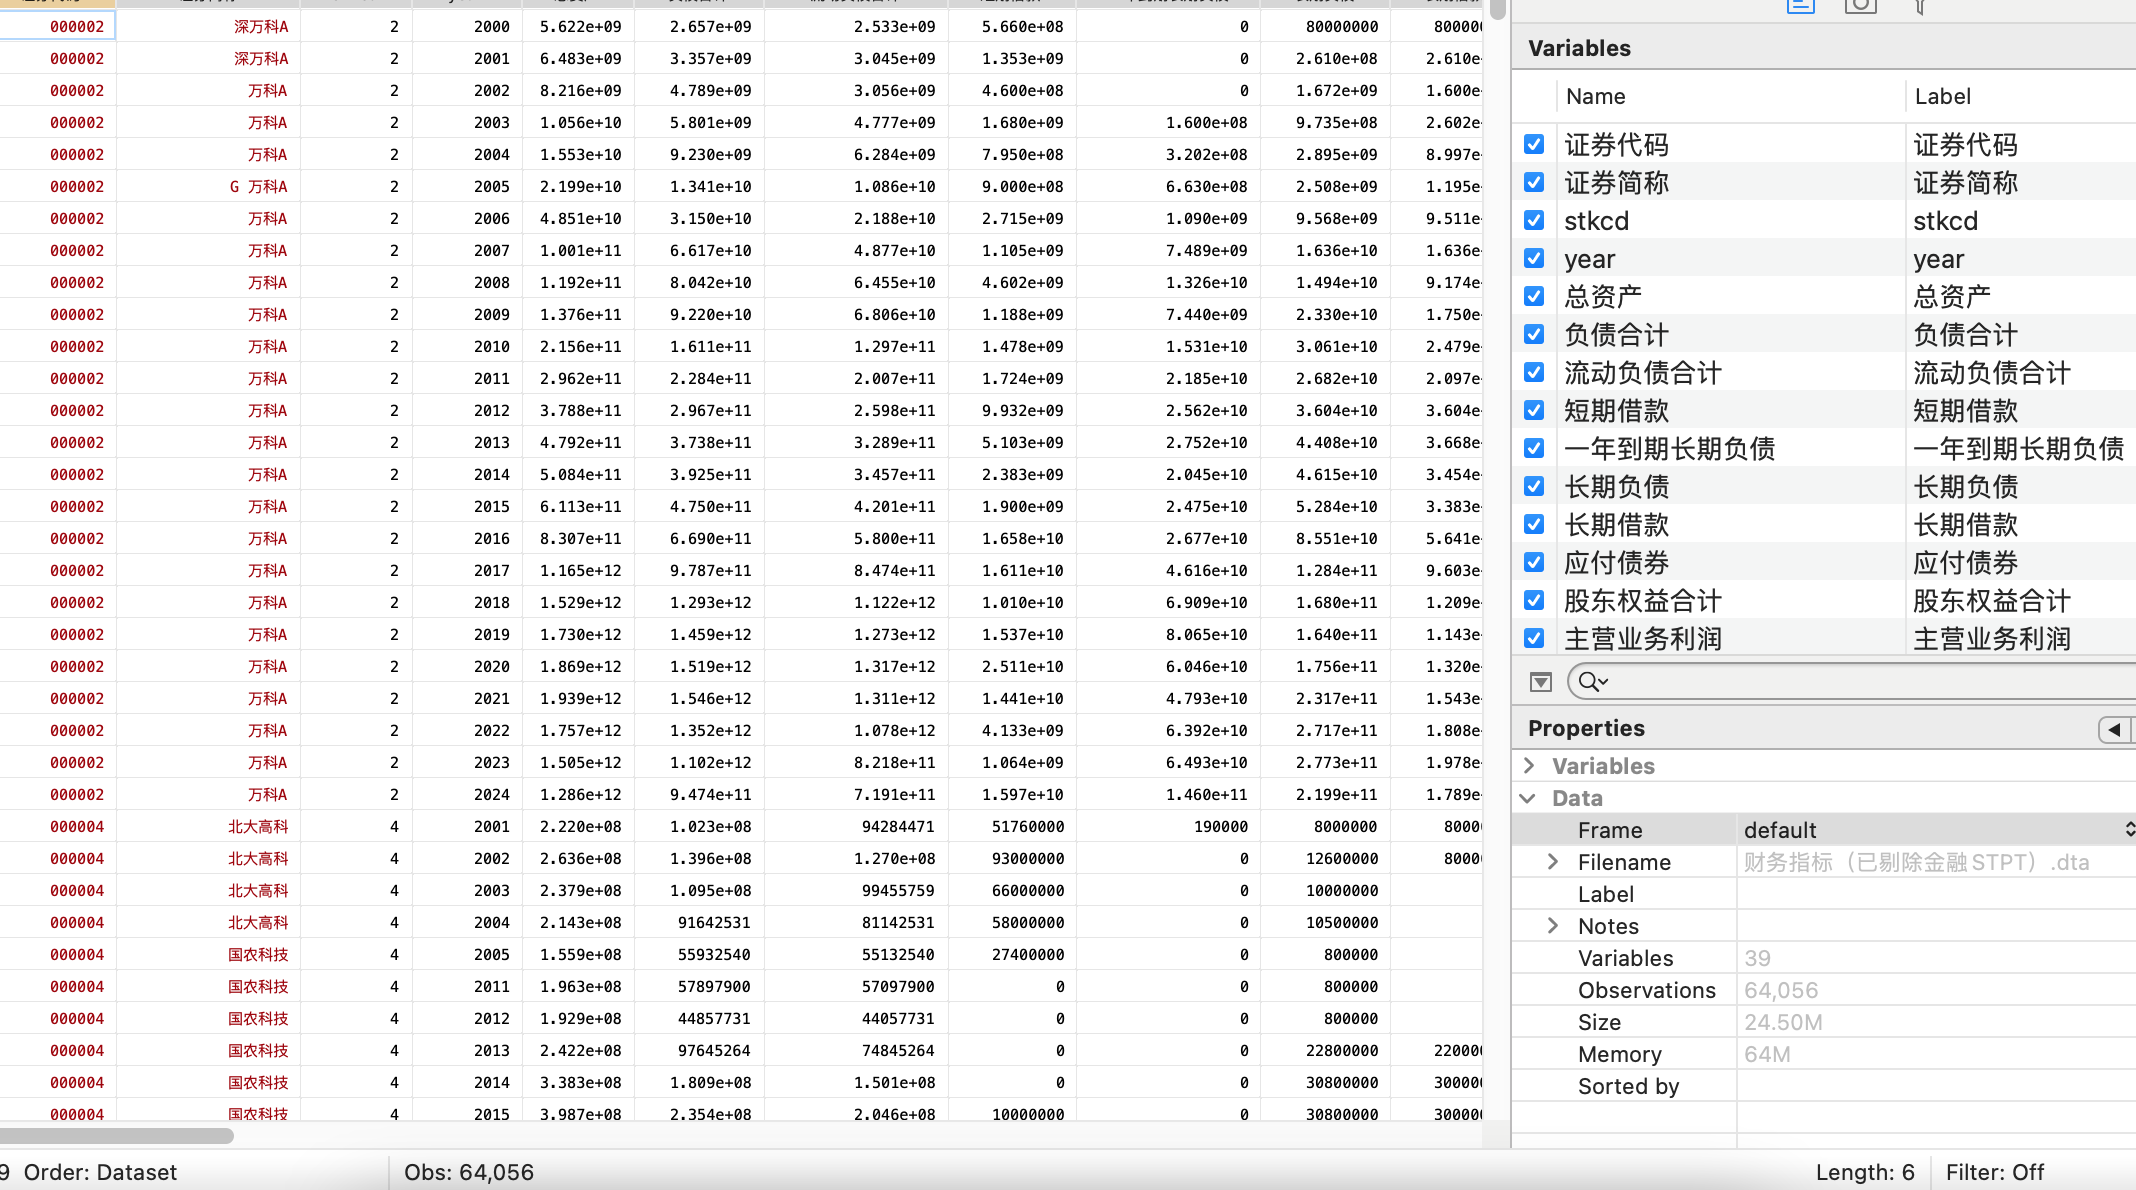Screen dimensions: 2136x1190
Task: Click the magnifier search options icon
Action: tap(1592, 682)
